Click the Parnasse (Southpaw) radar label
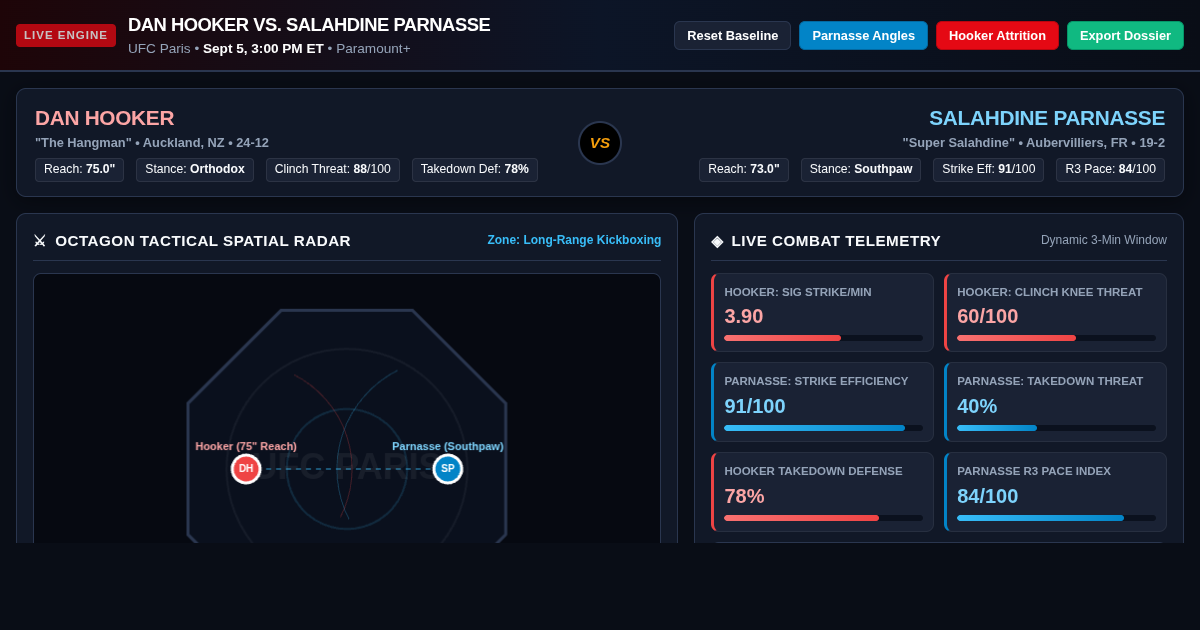The height and width of the screenshot is (630, 1200). pyautogui.click(x=448, y=446)
